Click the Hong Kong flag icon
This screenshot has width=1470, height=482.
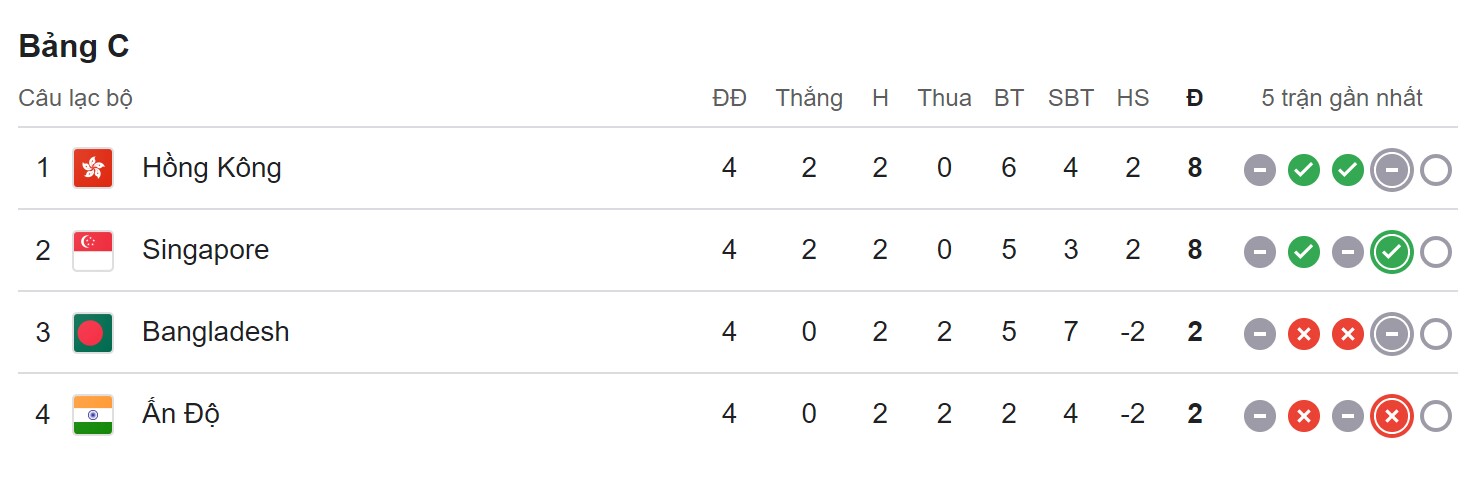[x=93, y=168]
